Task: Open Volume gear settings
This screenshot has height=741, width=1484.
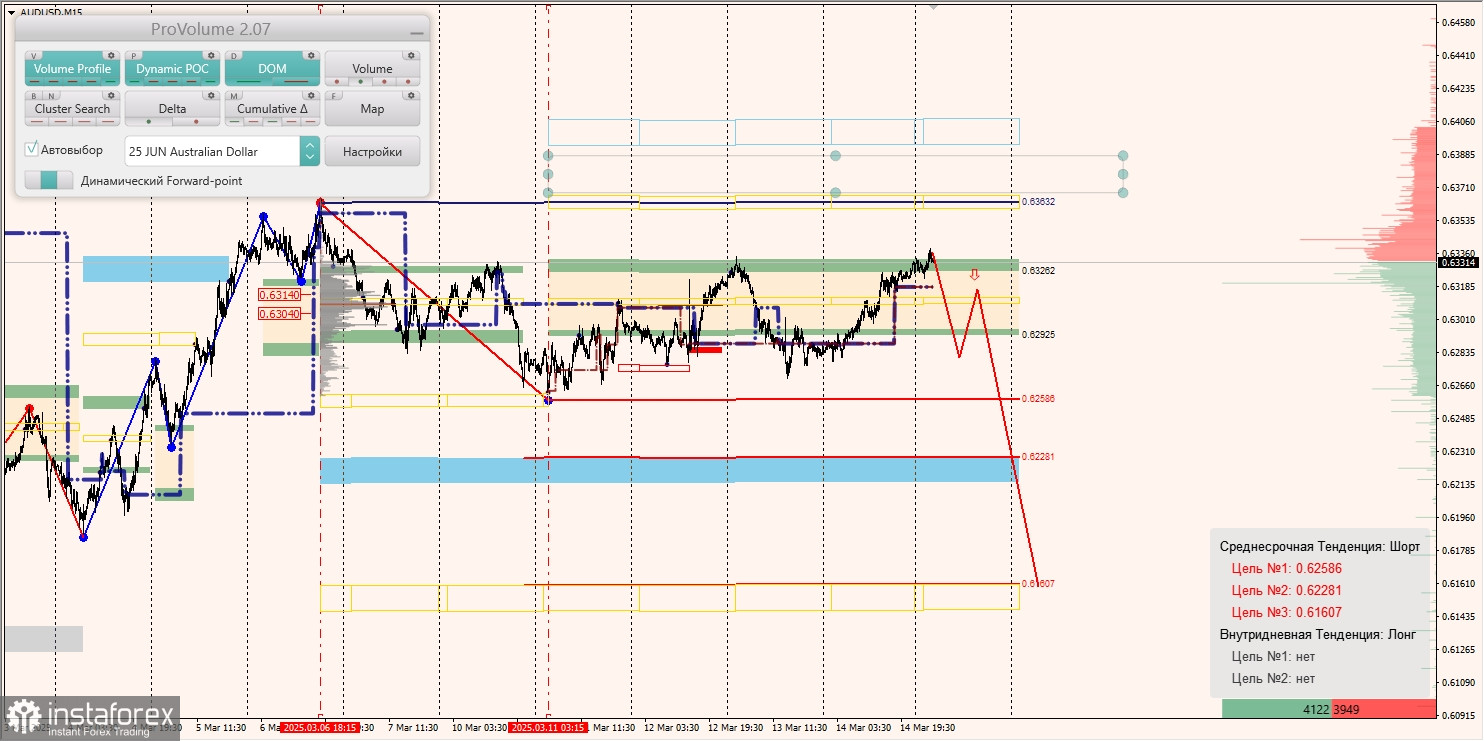Action: click(411, 55)
